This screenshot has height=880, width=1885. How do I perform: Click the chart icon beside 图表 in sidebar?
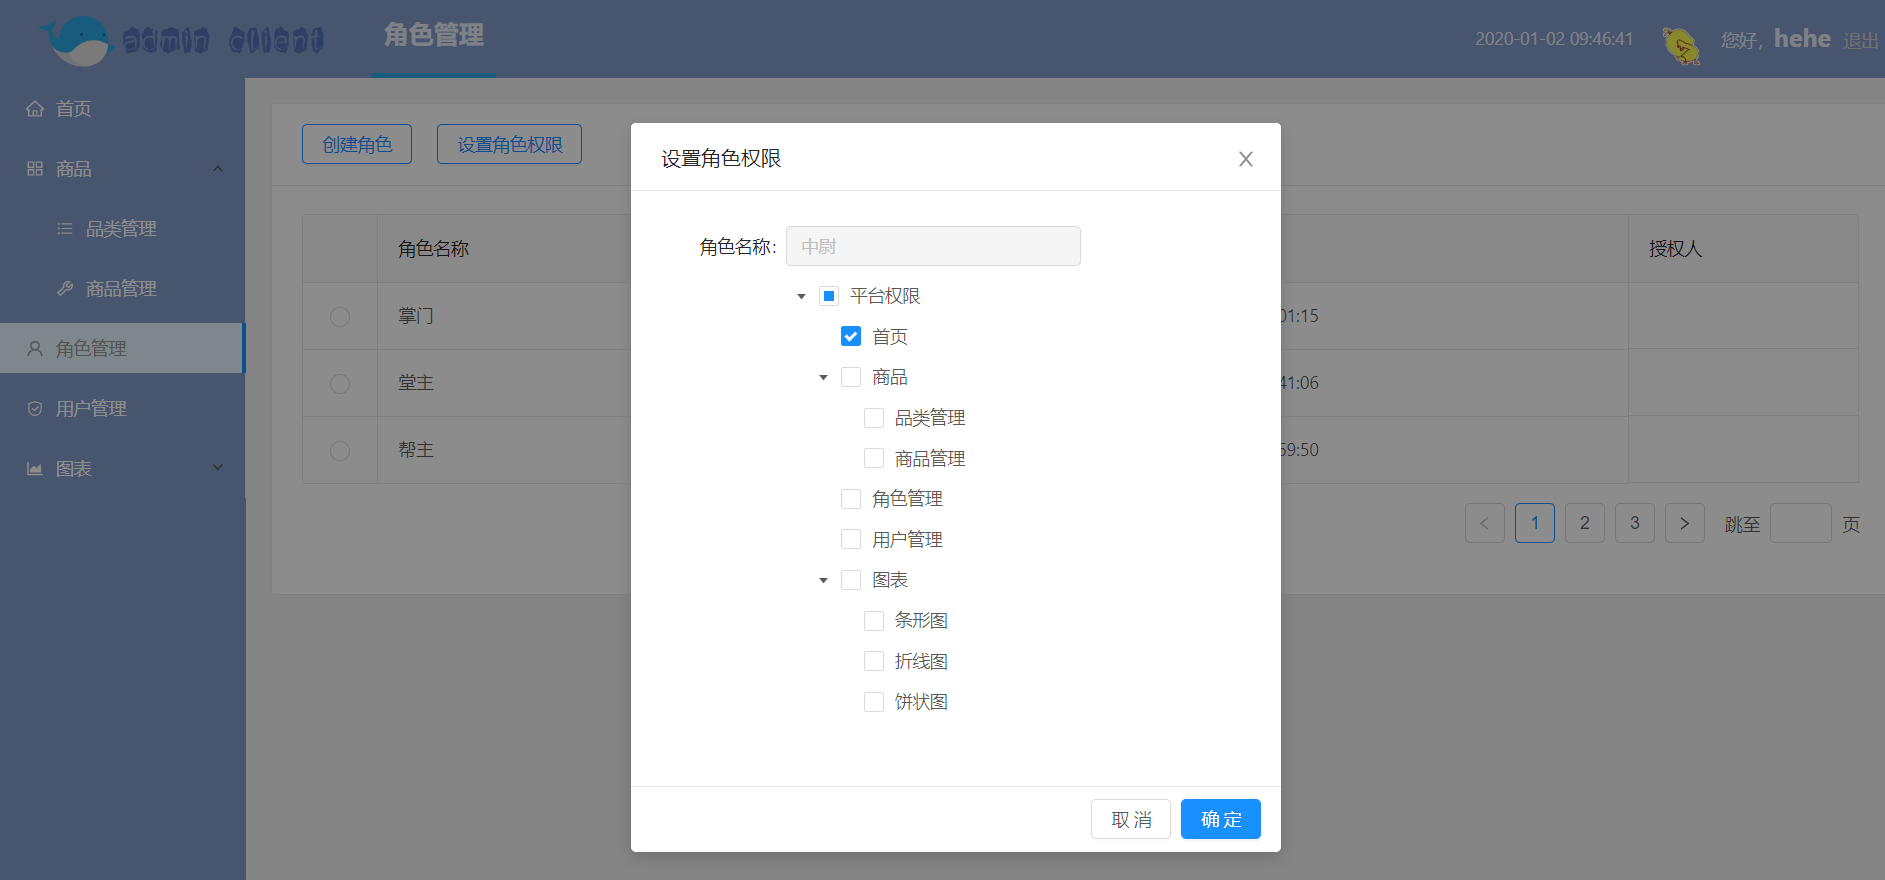pos(35,468)
